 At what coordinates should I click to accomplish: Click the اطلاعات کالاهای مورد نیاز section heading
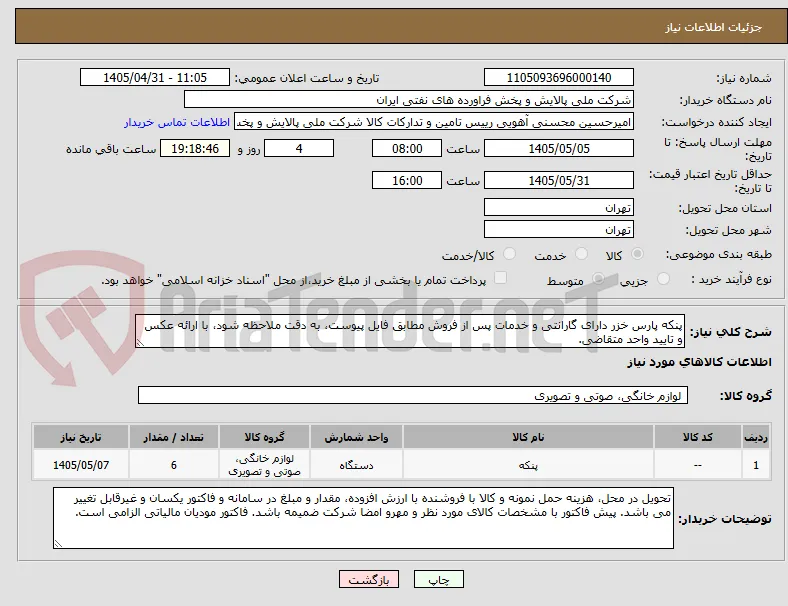(699, 362)
